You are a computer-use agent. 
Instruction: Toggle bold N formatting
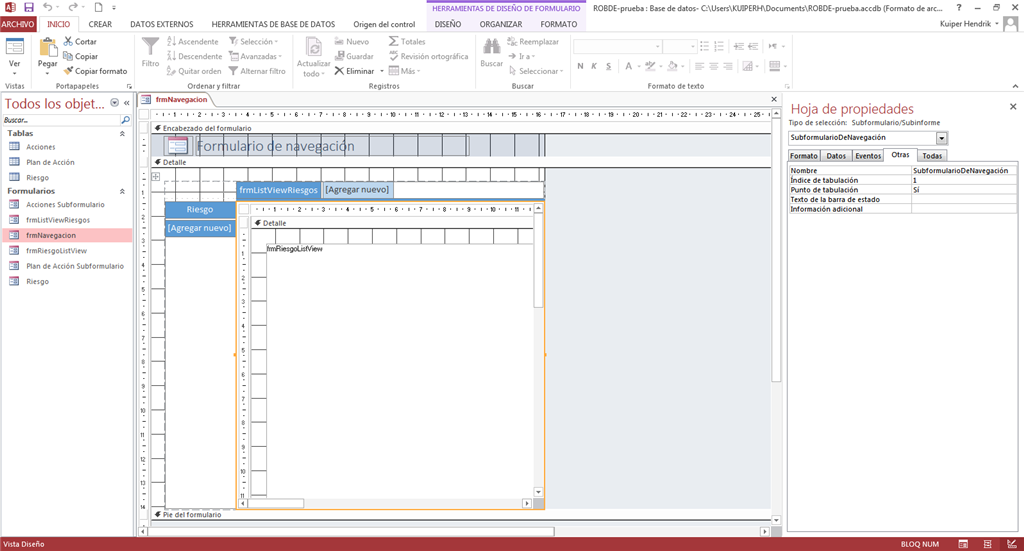pyautogui.click(x=580, y=66)
